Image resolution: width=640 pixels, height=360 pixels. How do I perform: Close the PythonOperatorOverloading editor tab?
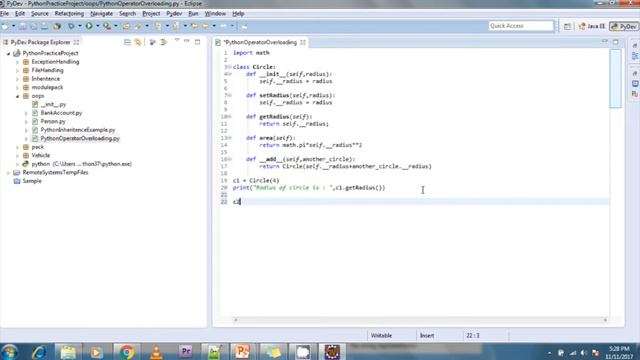click(x=303, y=42)
